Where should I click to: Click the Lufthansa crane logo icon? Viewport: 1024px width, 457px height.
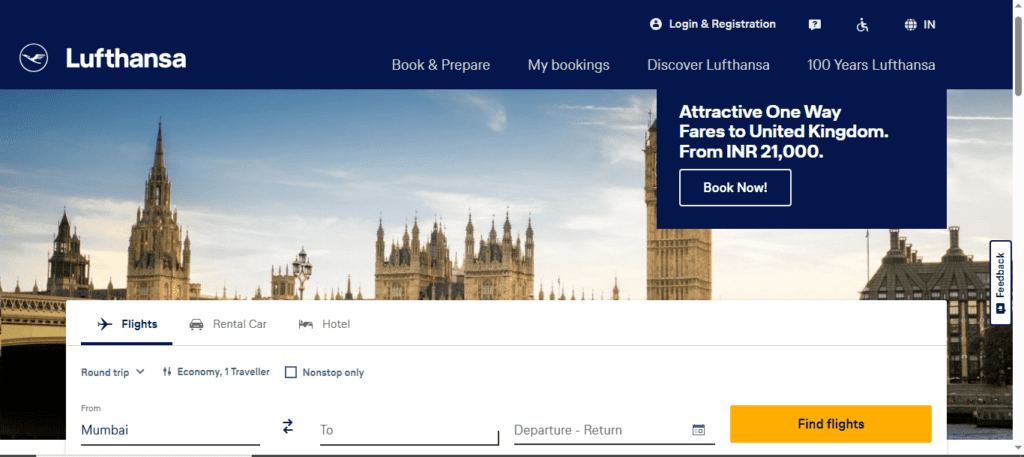point(33,58)
